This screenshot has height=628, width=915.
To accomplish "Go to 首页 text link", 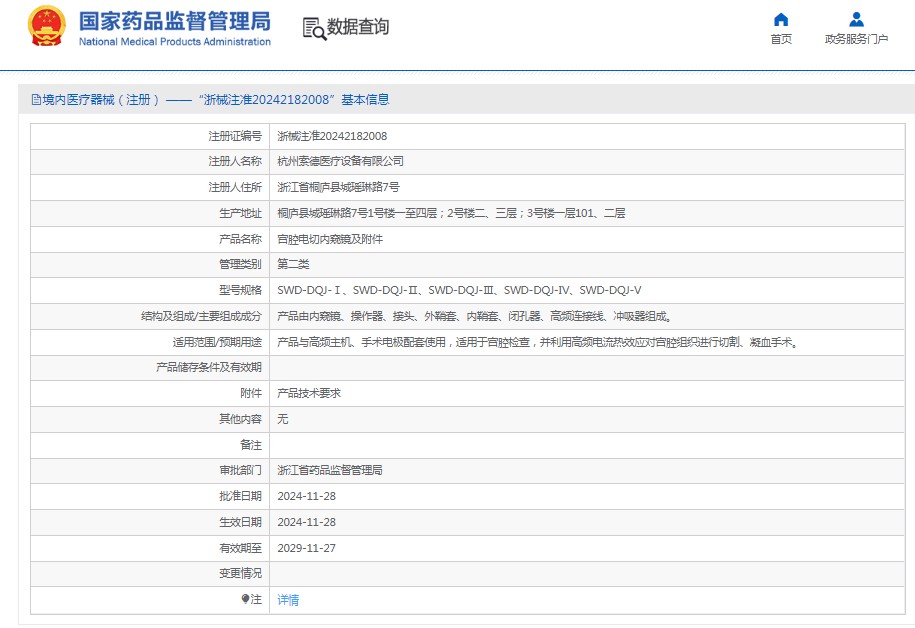I will [781, 39].
